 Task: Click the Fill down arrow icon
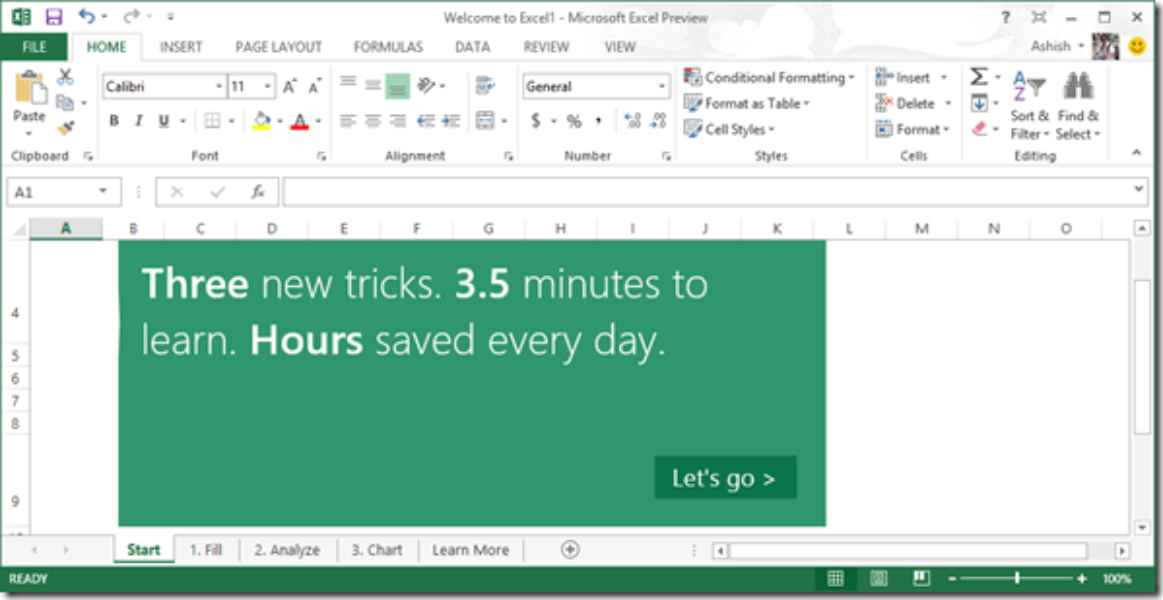(979, 103)
